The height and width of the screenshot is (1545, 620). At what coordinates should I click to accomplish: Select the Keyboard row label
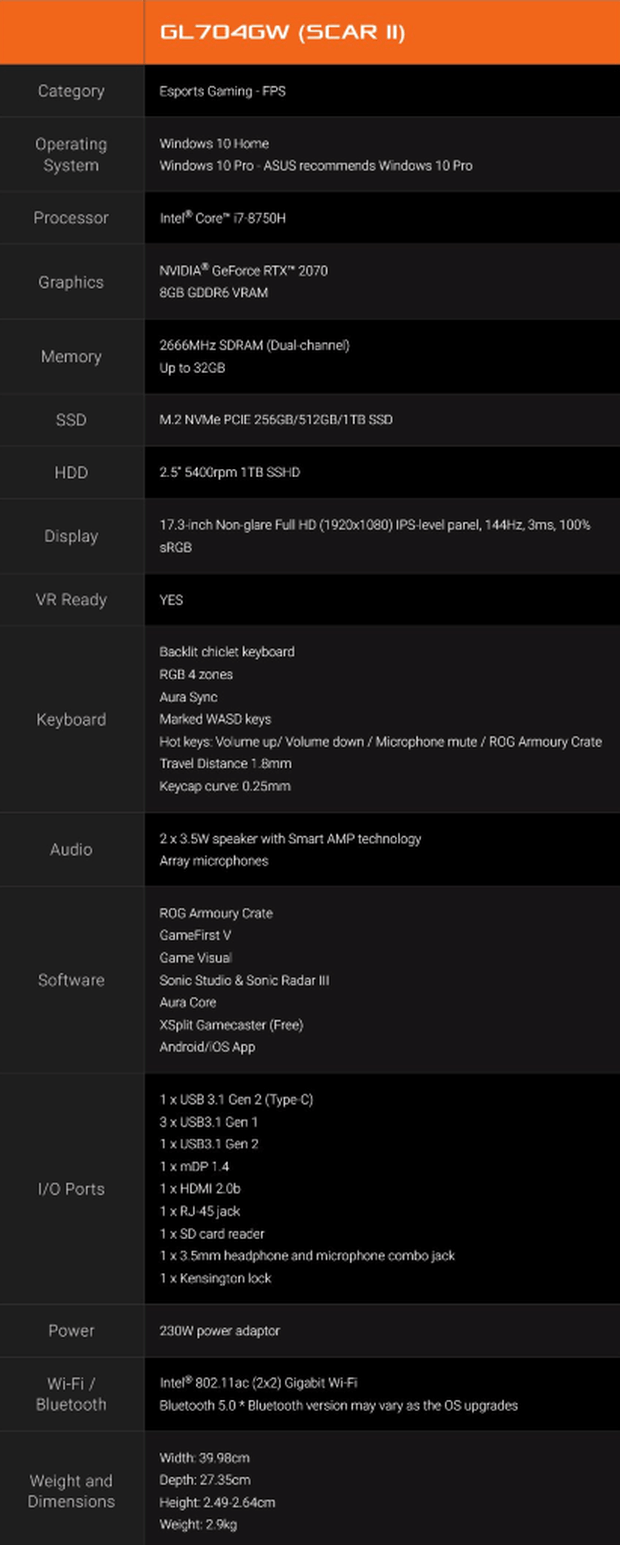click(71, 719)
